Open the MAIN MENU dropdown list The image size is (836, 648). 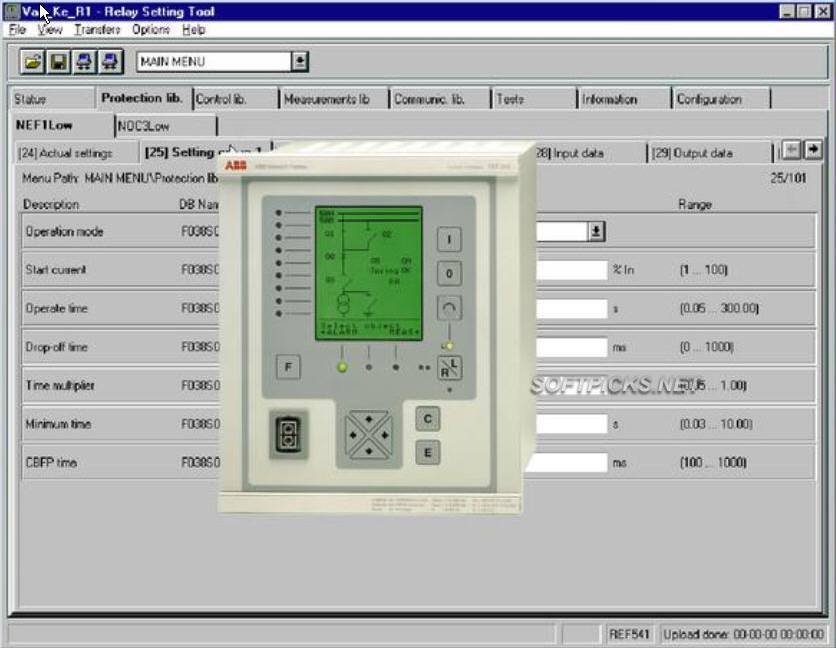pos(301,62)
